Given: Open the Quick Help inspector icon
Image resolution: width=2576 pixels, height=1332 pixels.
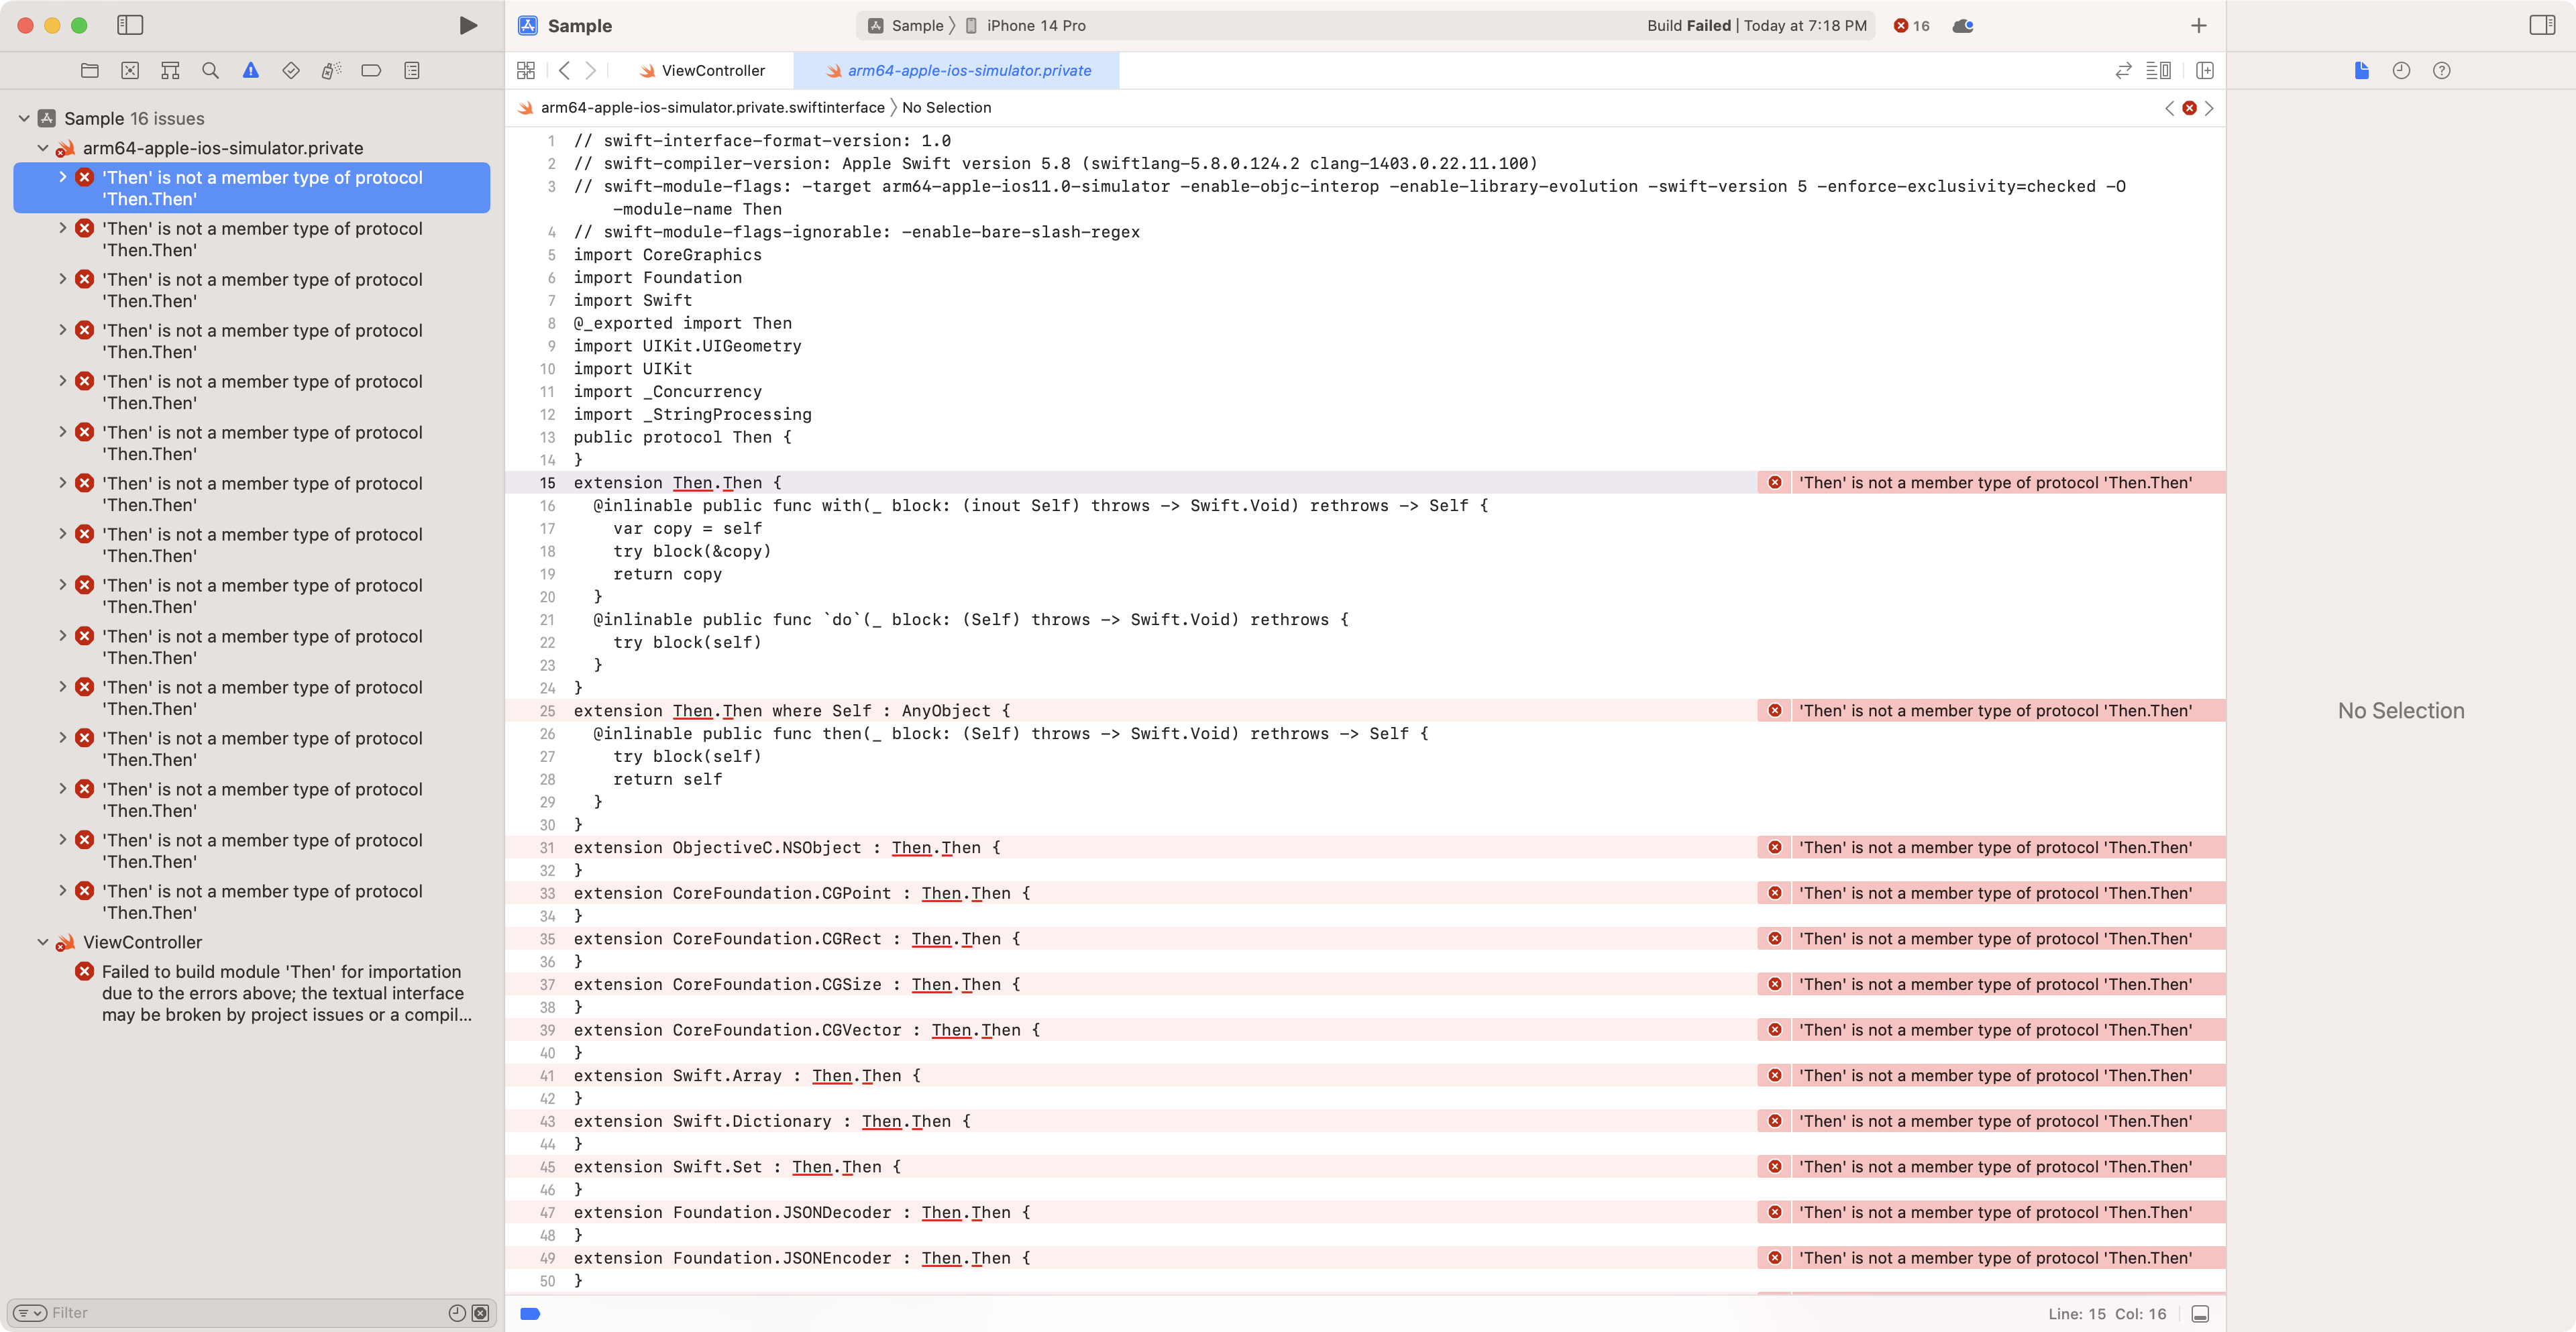Looking at the screenshot, I should point(2441,70).
